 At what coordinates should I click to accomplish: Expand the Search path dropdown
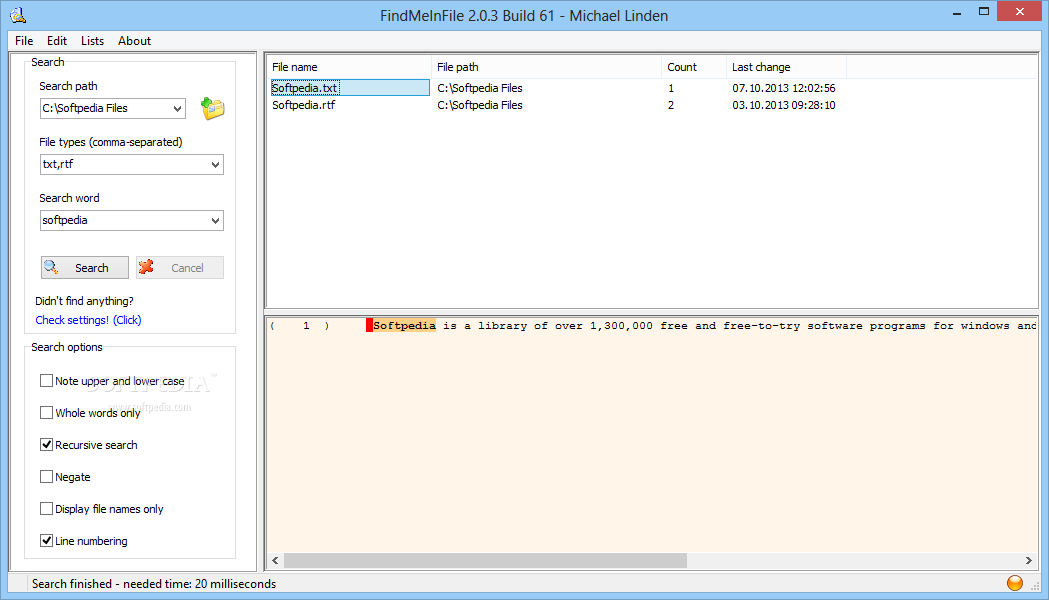177,108
